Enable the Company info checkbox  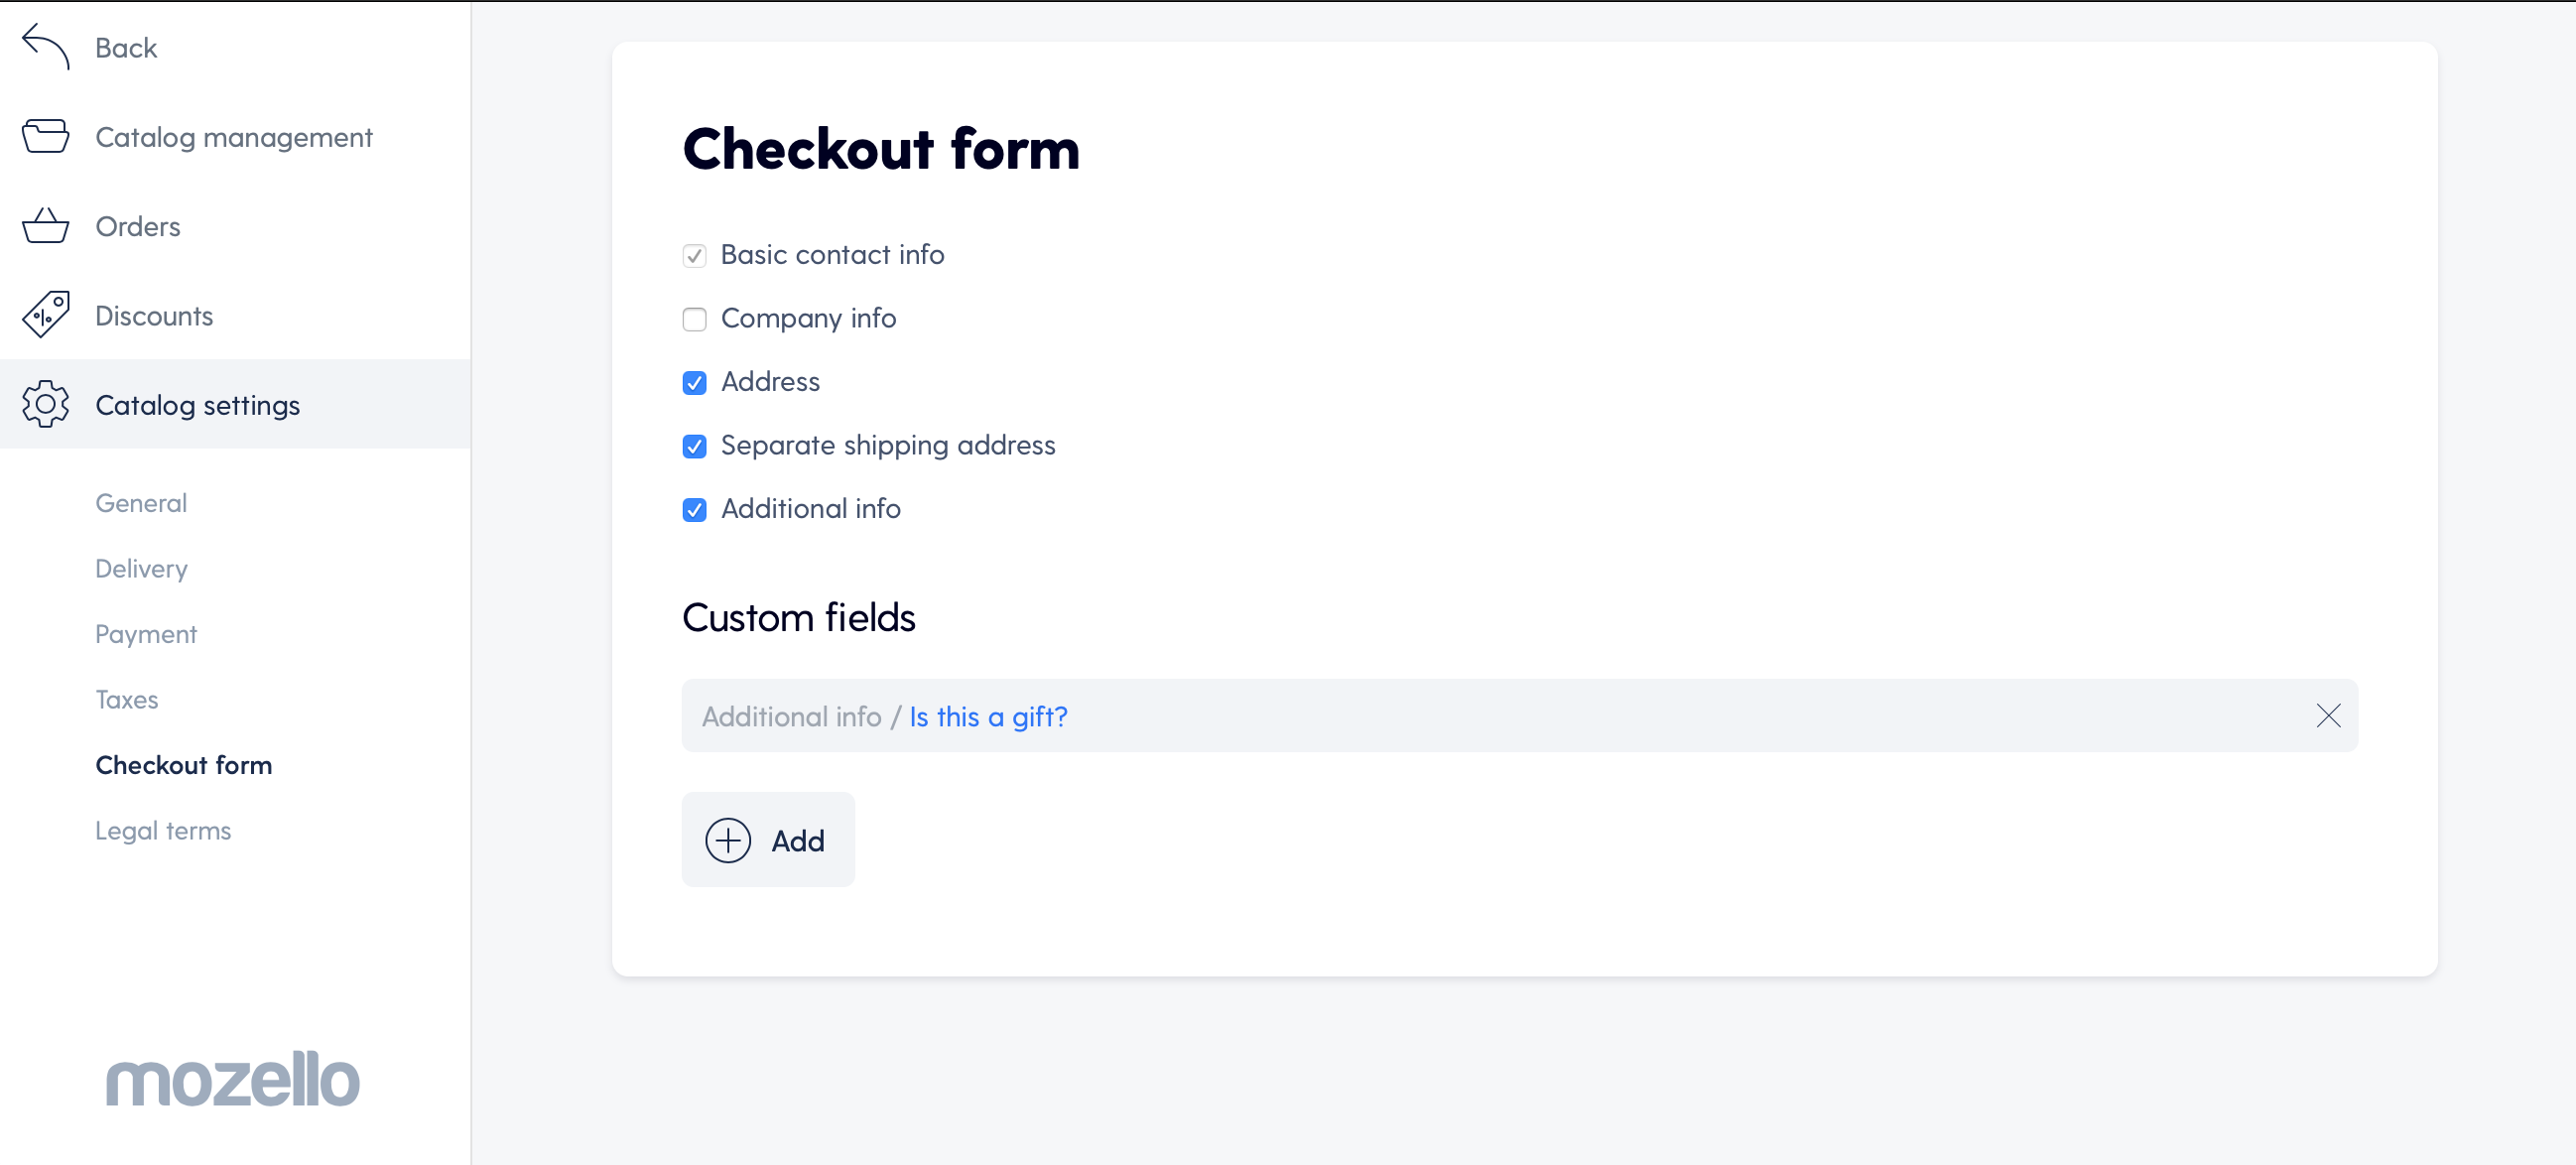[x=694, y=319]
